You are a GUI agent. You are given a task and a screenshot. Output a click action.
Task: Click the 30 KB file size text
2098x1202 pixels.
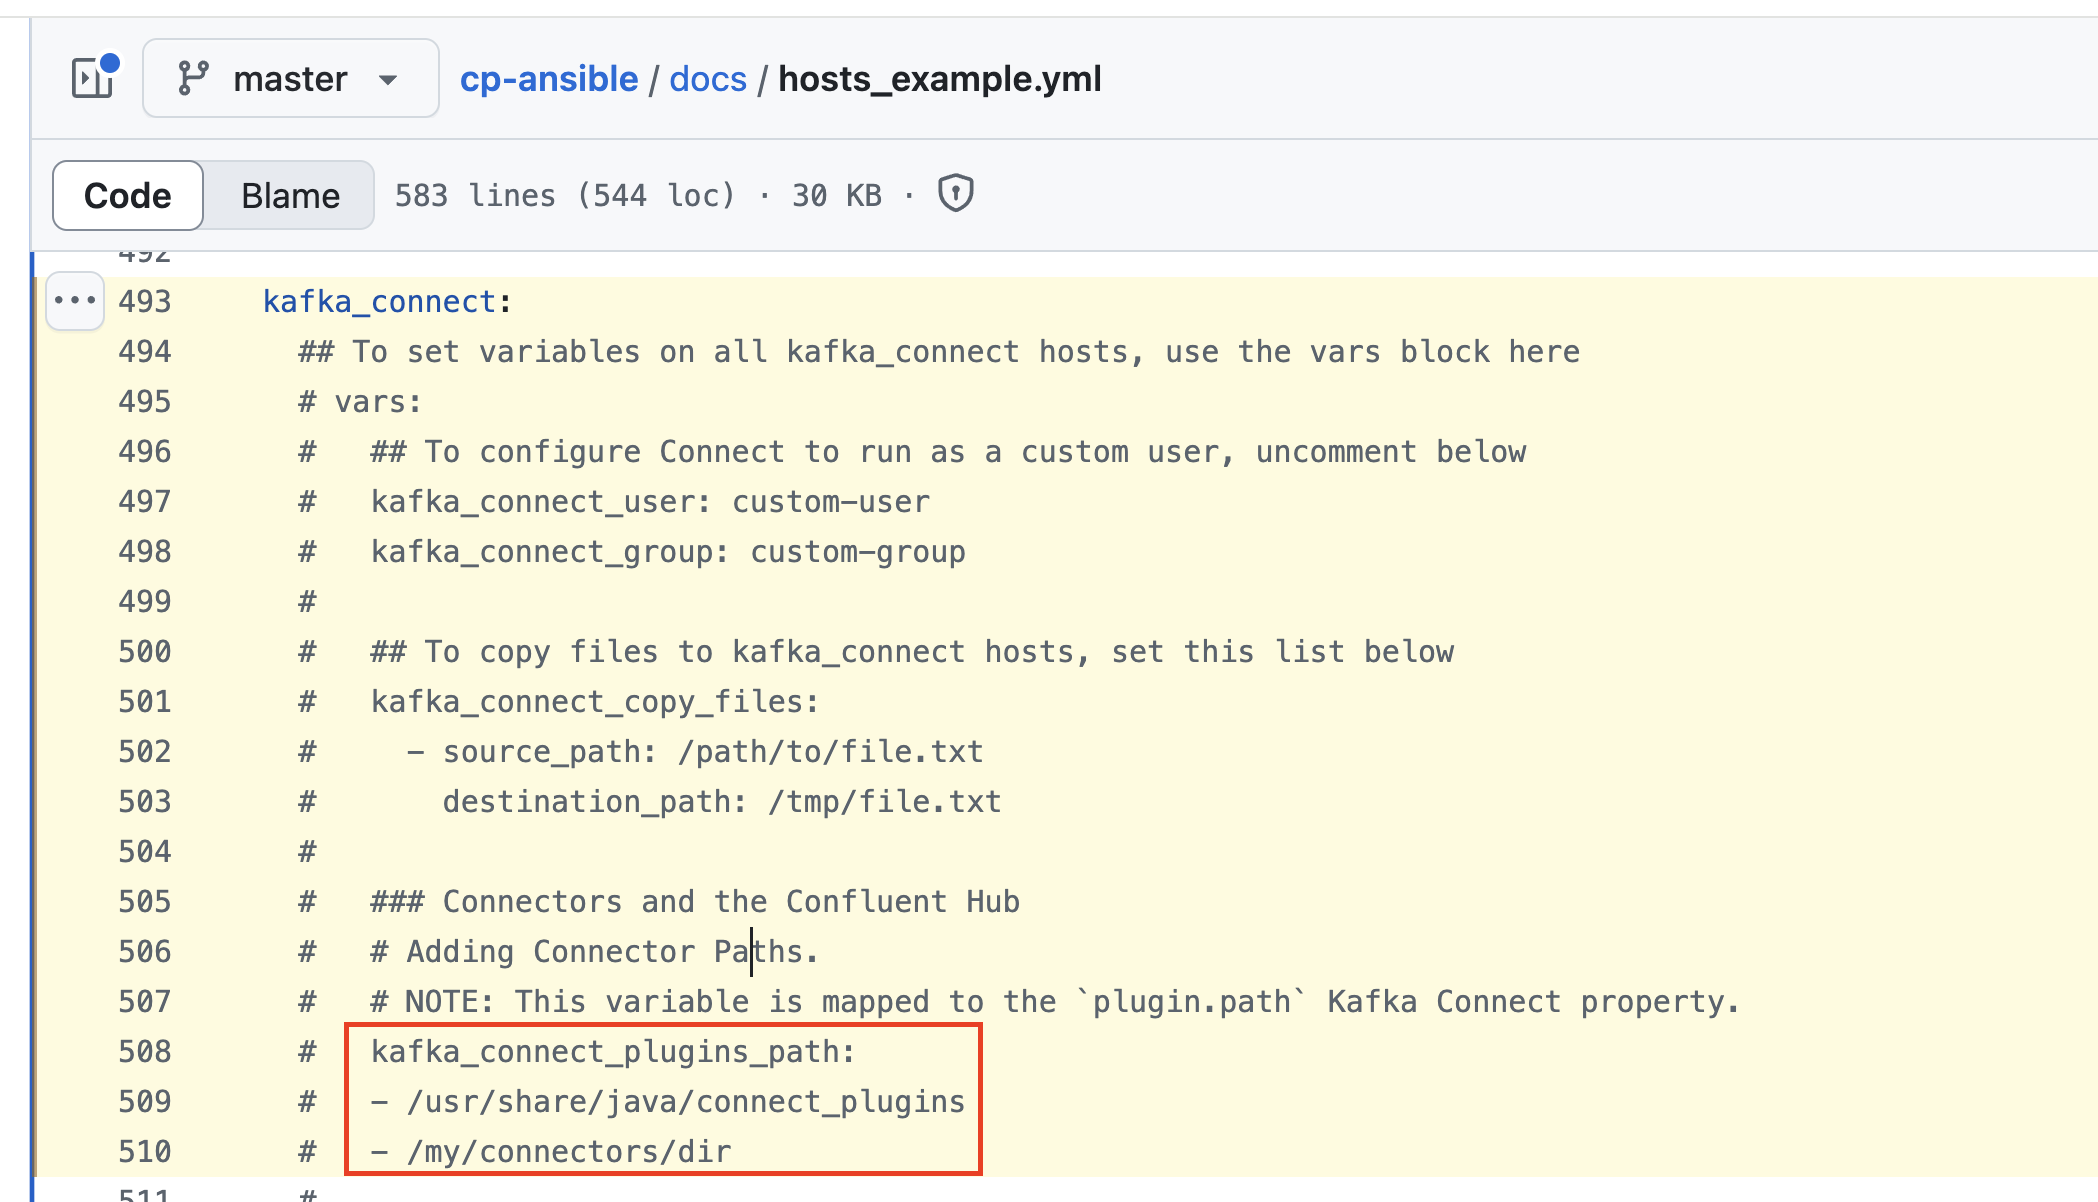(836, 194)
